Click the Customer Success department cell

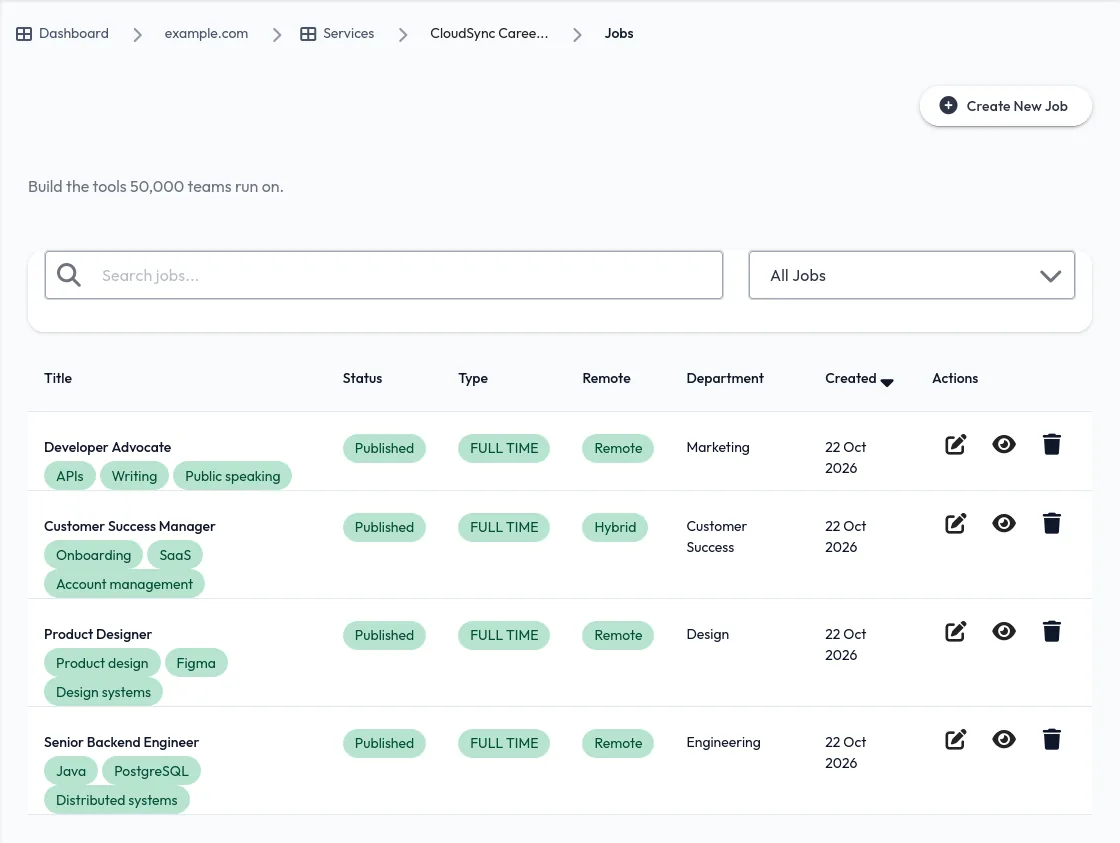point(716,537)
